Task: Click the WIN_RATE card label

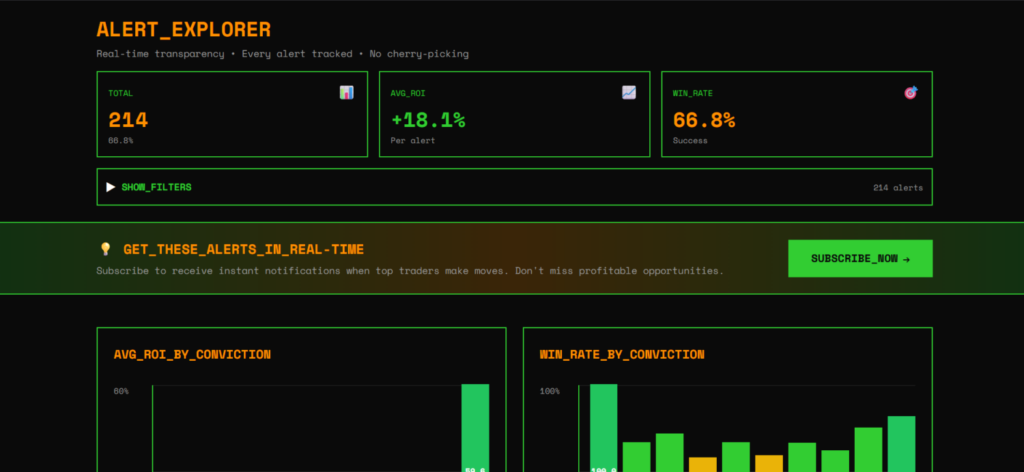Action: point(693,93)
